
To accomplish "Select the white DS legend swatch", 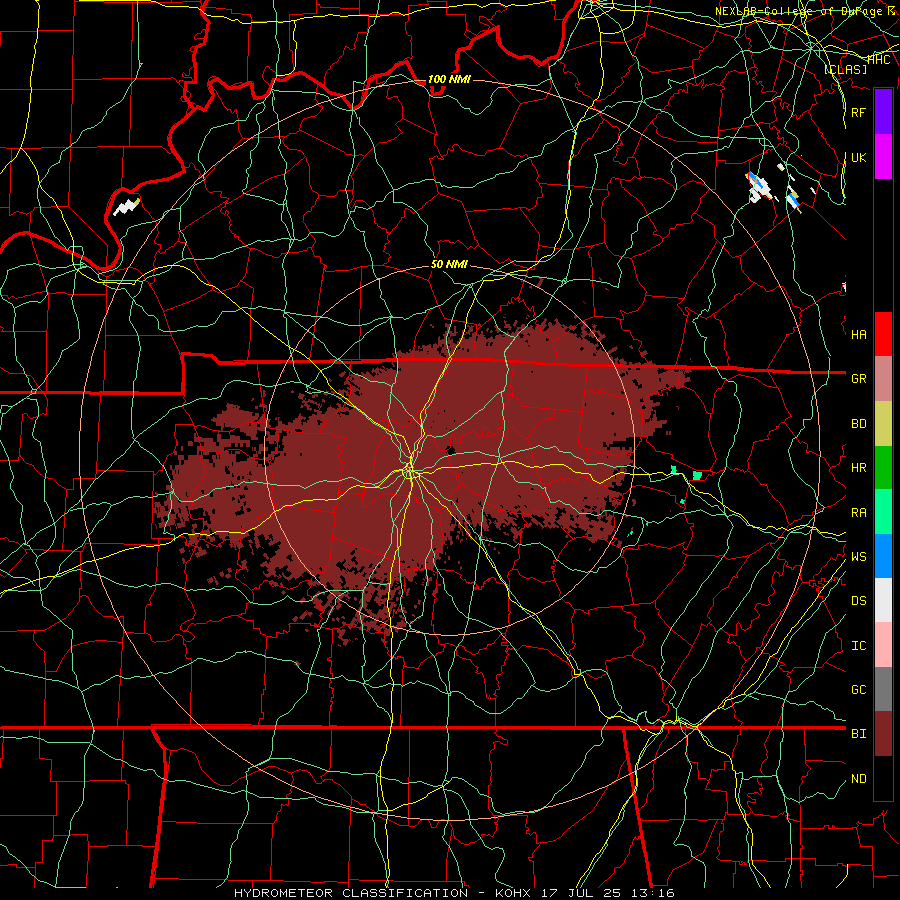I will (x=883, y=600).
